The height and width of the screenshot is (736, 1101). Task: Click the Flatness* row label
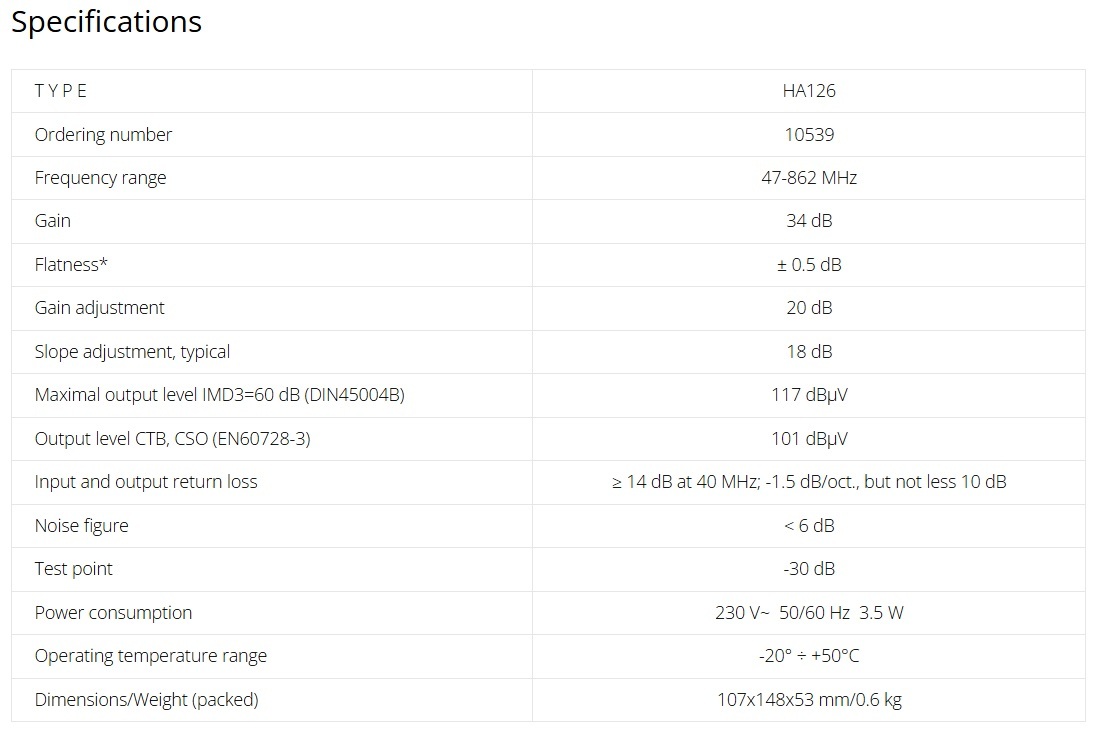pyautogui.click(x=71, y=265)
